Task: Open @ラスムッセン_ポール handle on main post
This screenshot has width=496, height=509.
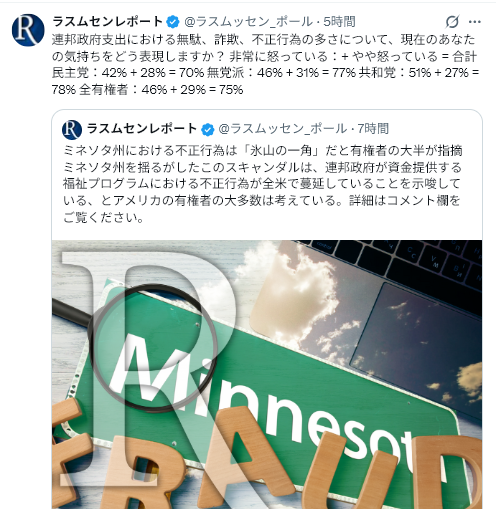Action: pos(248,22)
